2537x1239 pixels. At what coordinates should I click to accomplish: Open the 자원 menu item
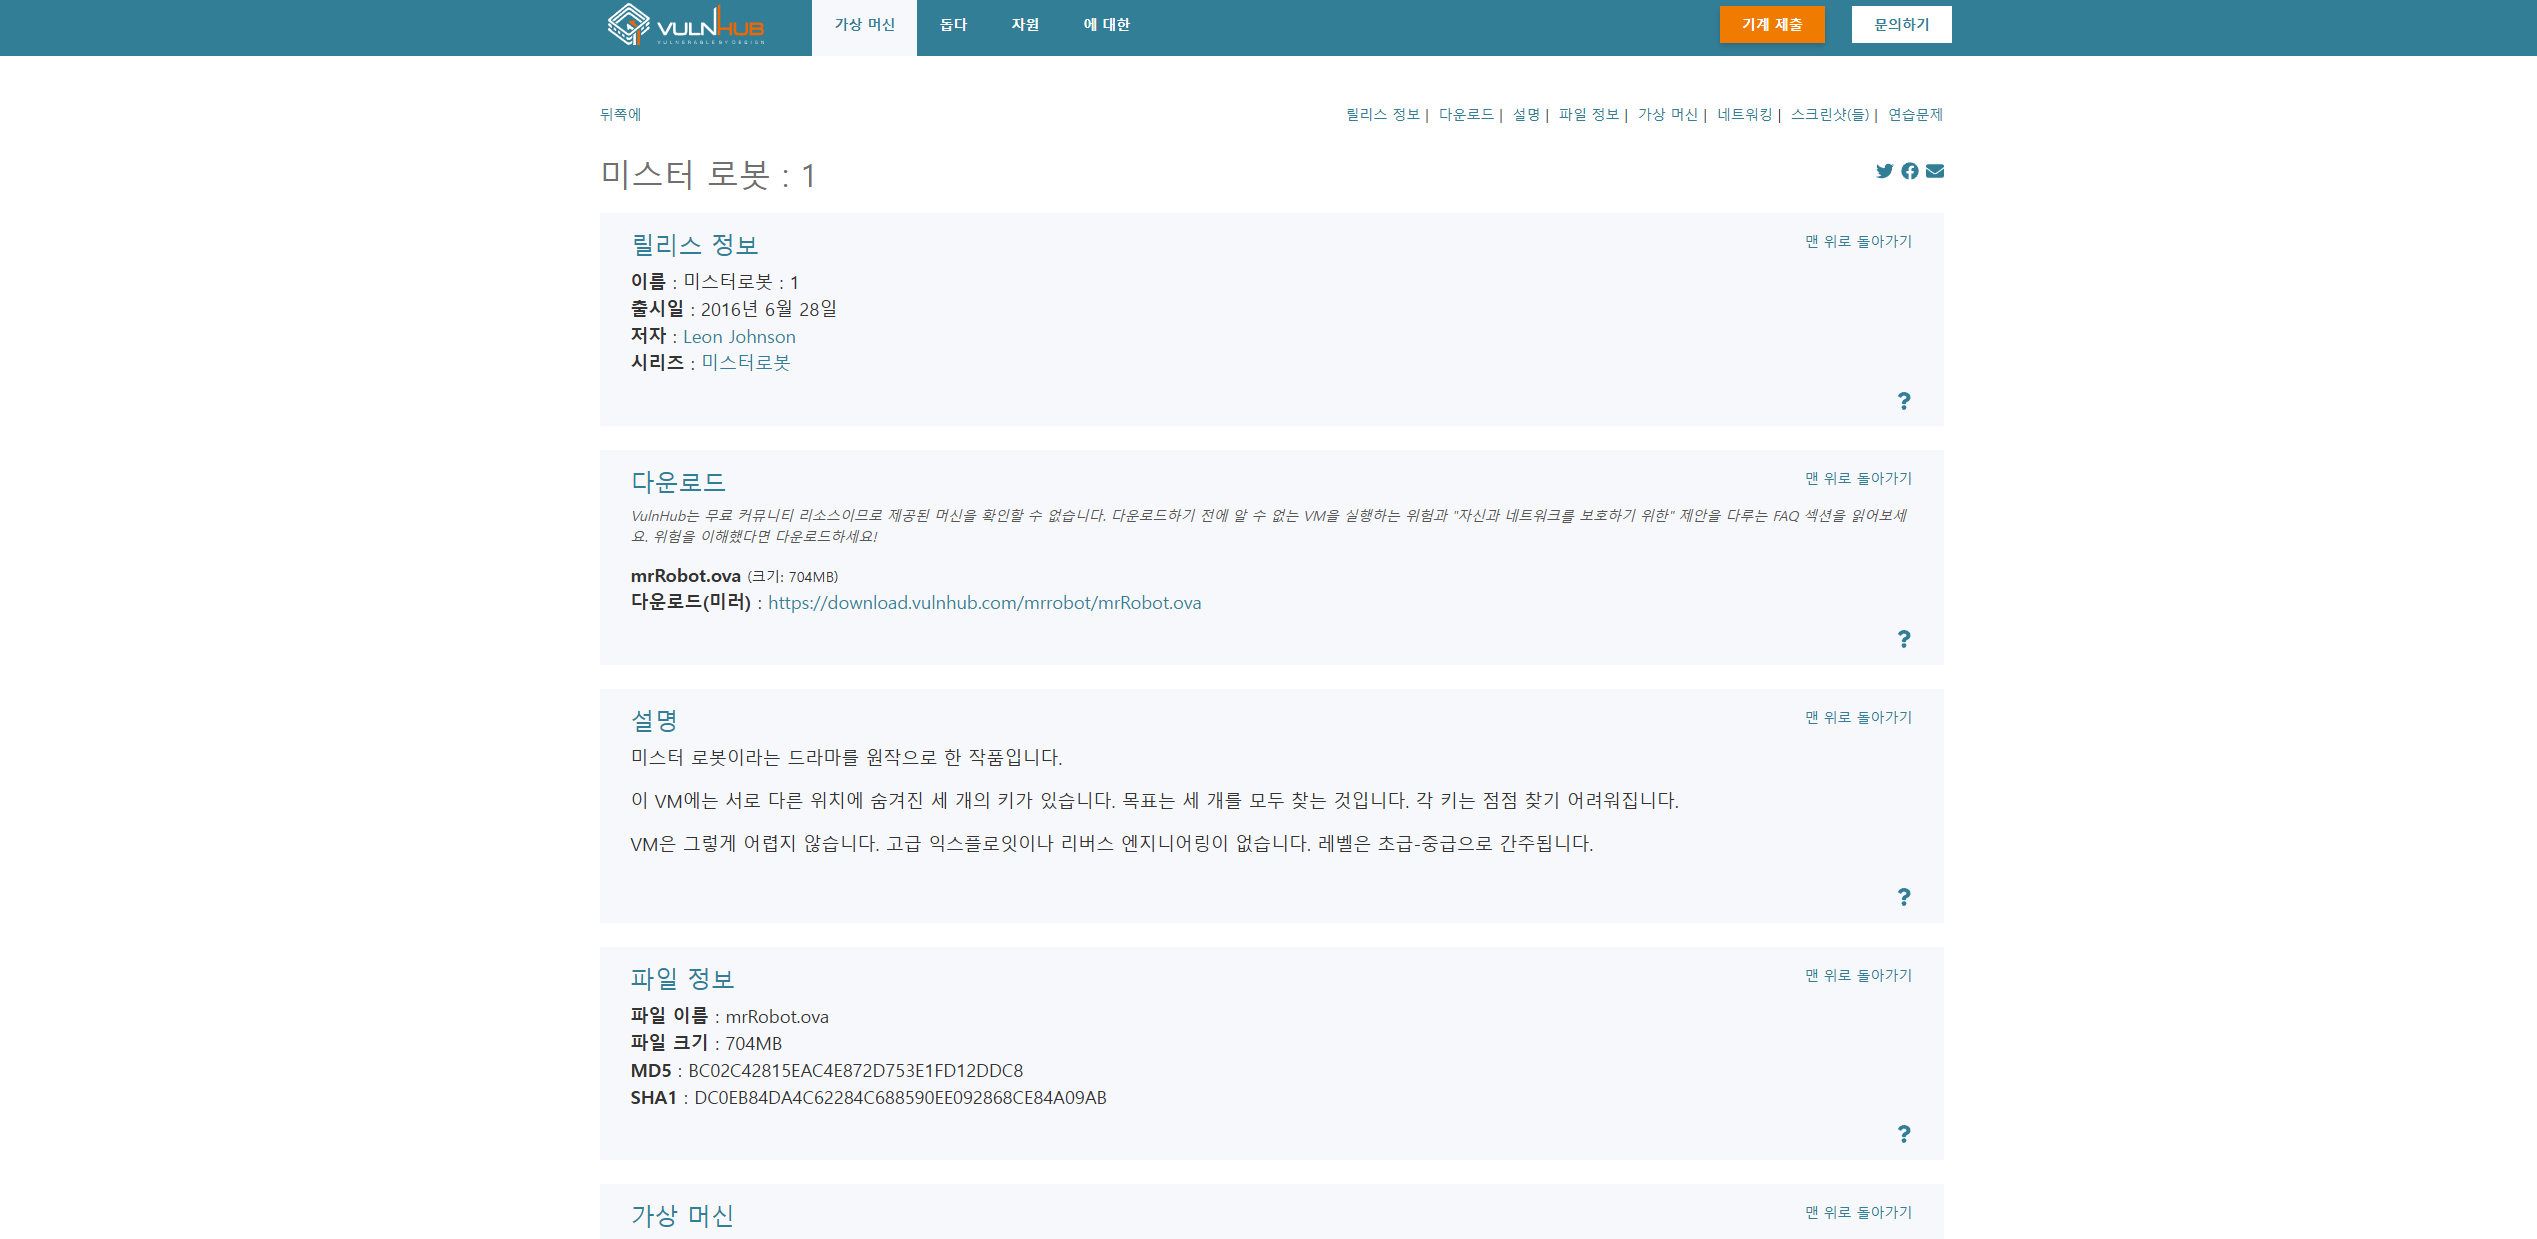pyautogui.click(x=1025, y=25)
